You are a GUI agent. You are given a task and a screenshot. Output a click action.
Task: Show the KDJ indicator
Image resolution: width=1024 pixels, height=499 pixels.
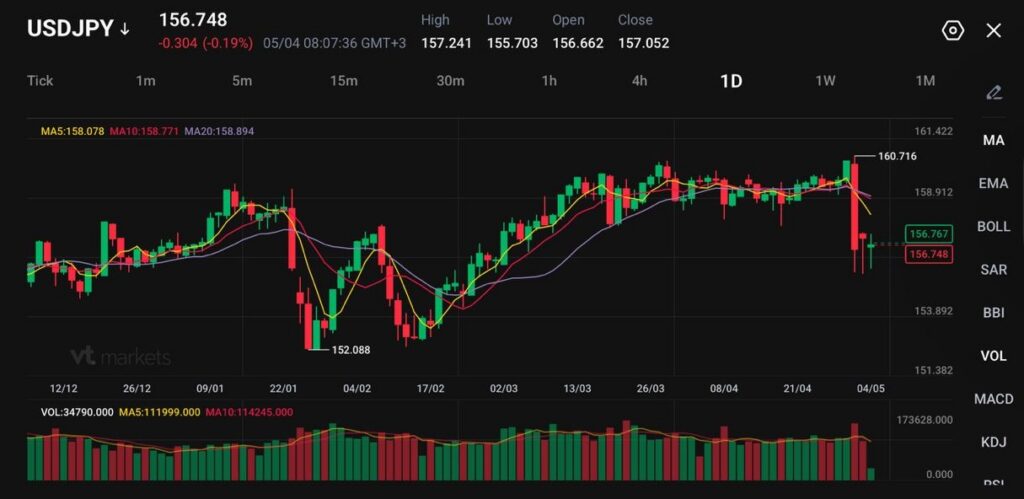[993, 442]
